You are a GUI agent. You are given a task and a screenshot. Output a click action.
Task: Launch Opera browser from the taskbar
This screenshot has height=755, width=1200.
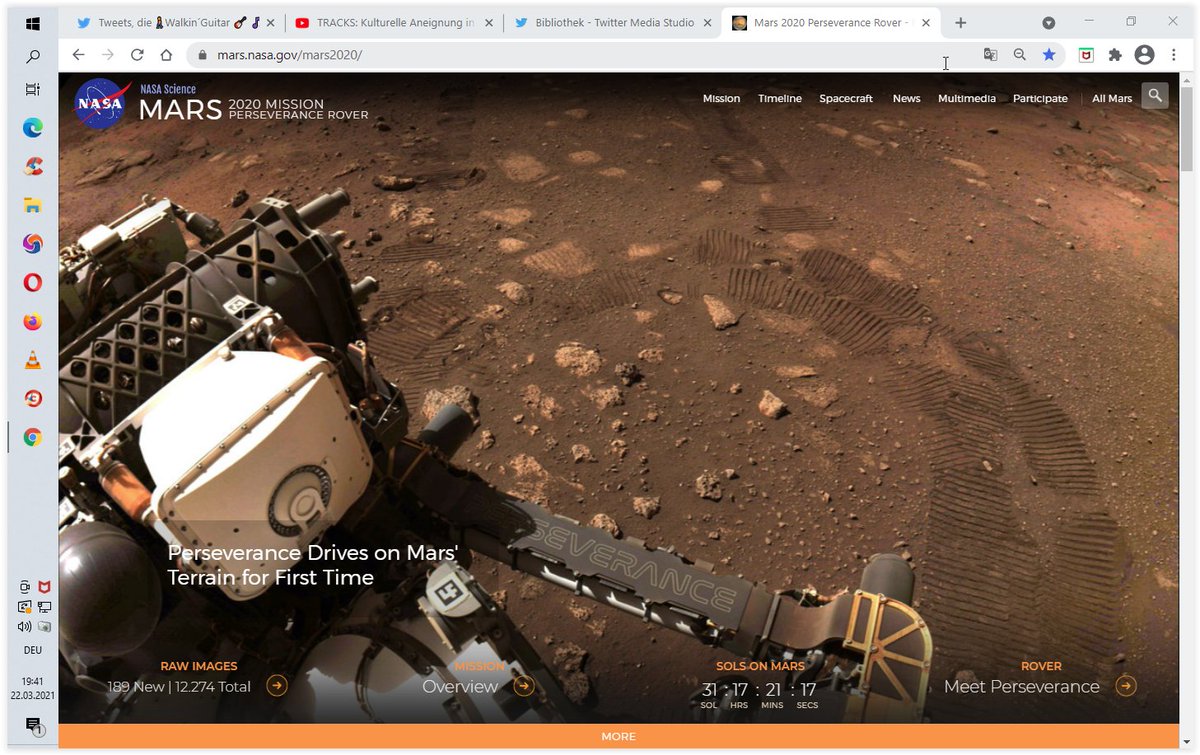(32, 283)
